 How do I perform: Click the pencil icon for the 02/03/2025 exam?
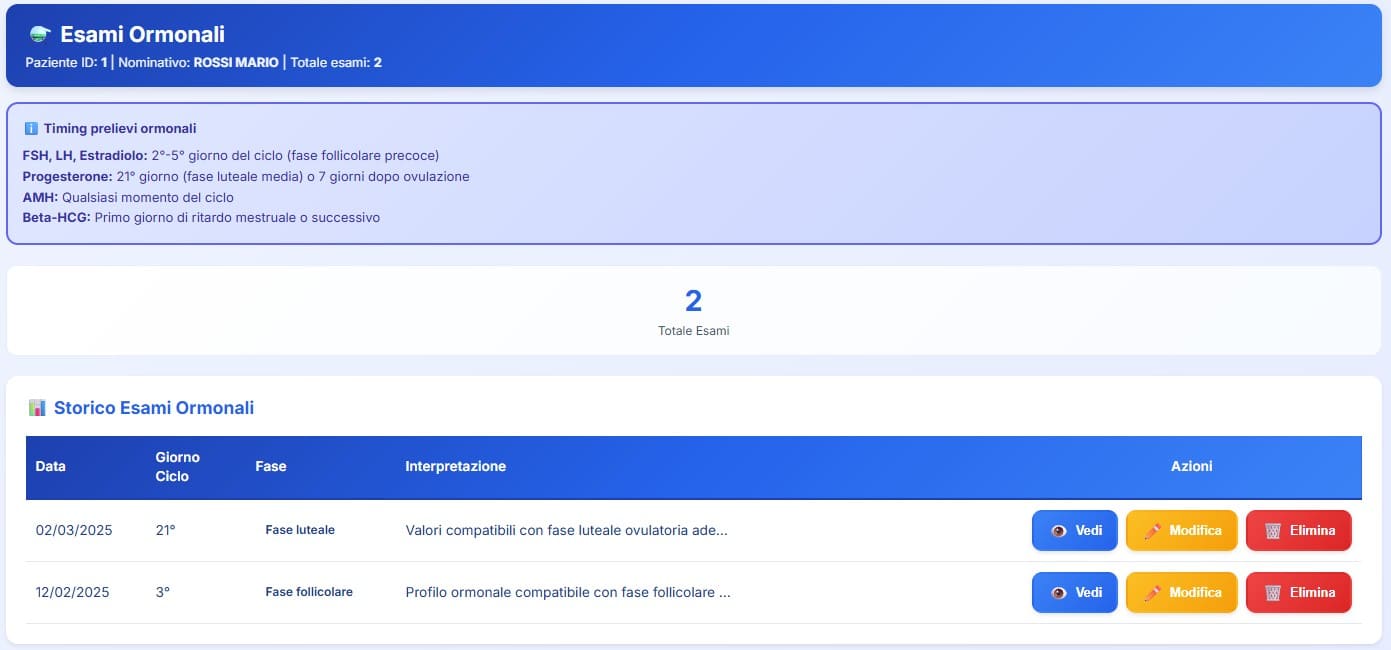click(1152, 531)
